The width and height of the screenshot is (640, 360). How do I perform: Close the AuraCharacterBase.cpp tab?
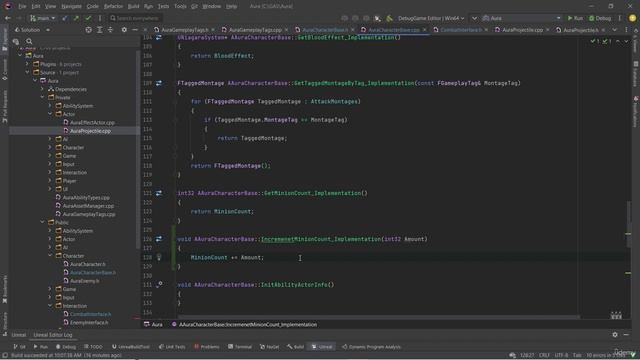pyautogui.click(x=424, y=30)
